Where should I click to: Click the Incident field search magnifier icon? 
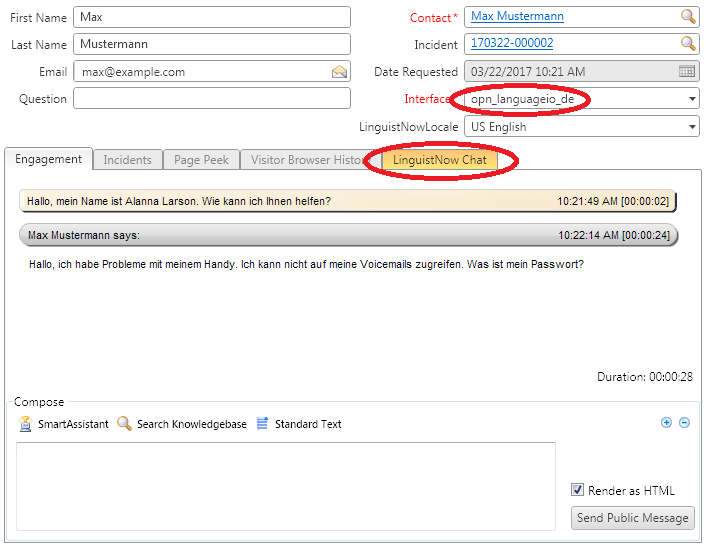pyautogui.click(x=688, y=44)
